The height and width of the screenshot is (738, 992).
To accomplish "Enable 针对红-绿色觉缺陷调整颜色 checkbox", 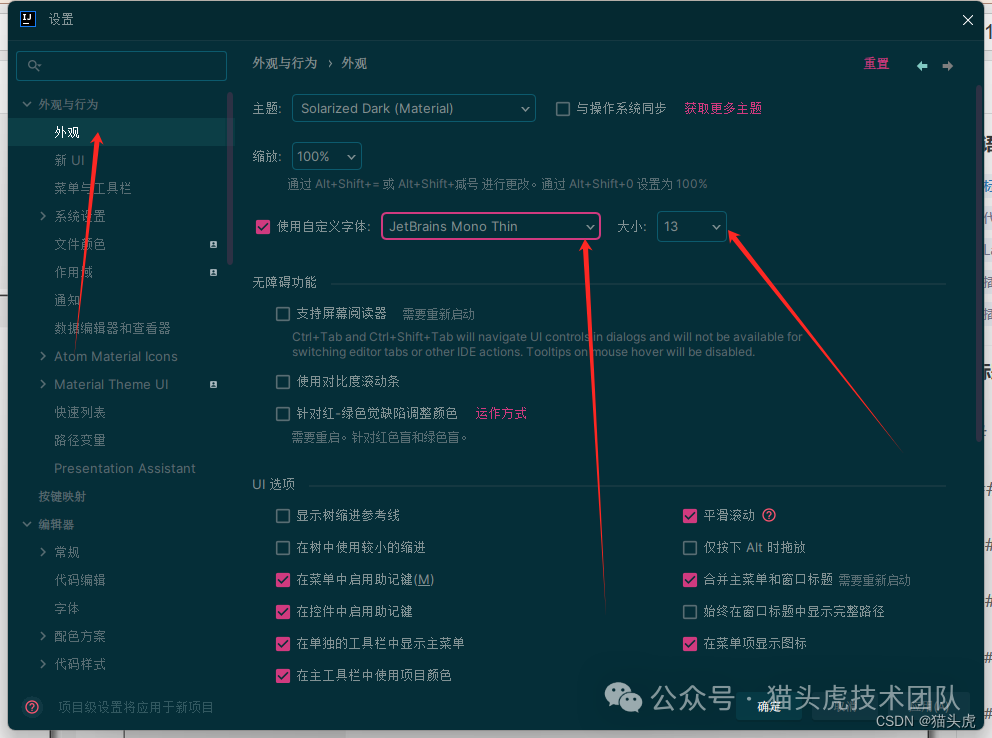I will [x=283, y=414].
